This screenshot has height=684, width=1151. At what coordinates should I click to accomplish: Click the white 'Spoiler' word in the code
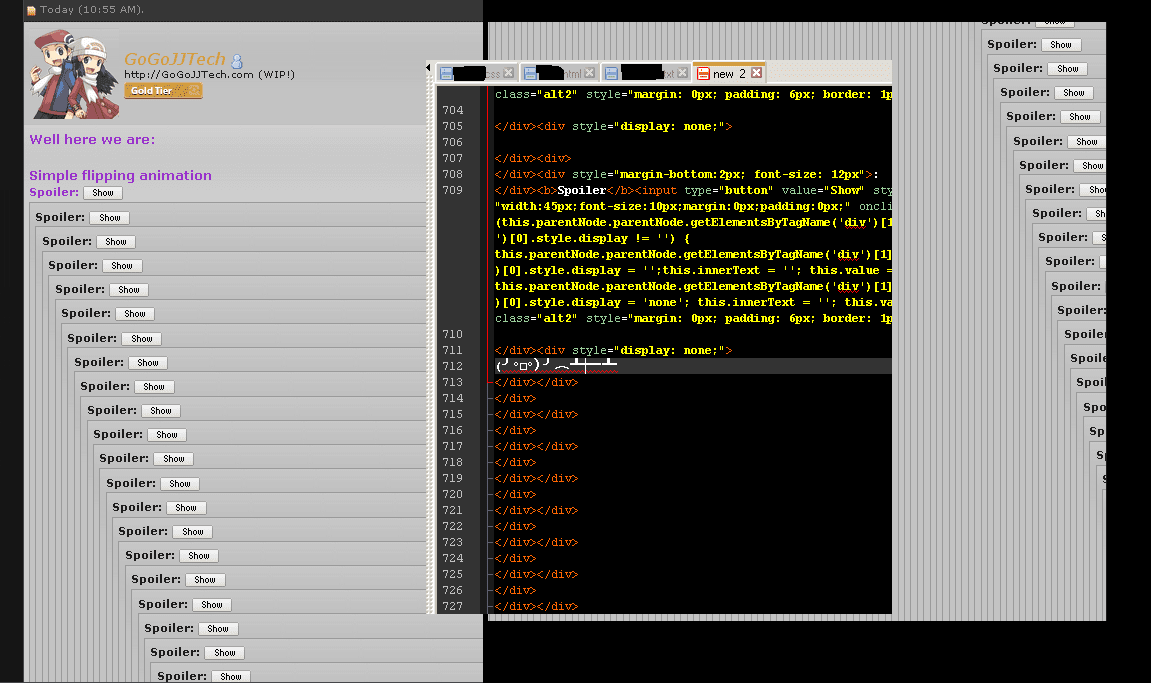(581, 191)
